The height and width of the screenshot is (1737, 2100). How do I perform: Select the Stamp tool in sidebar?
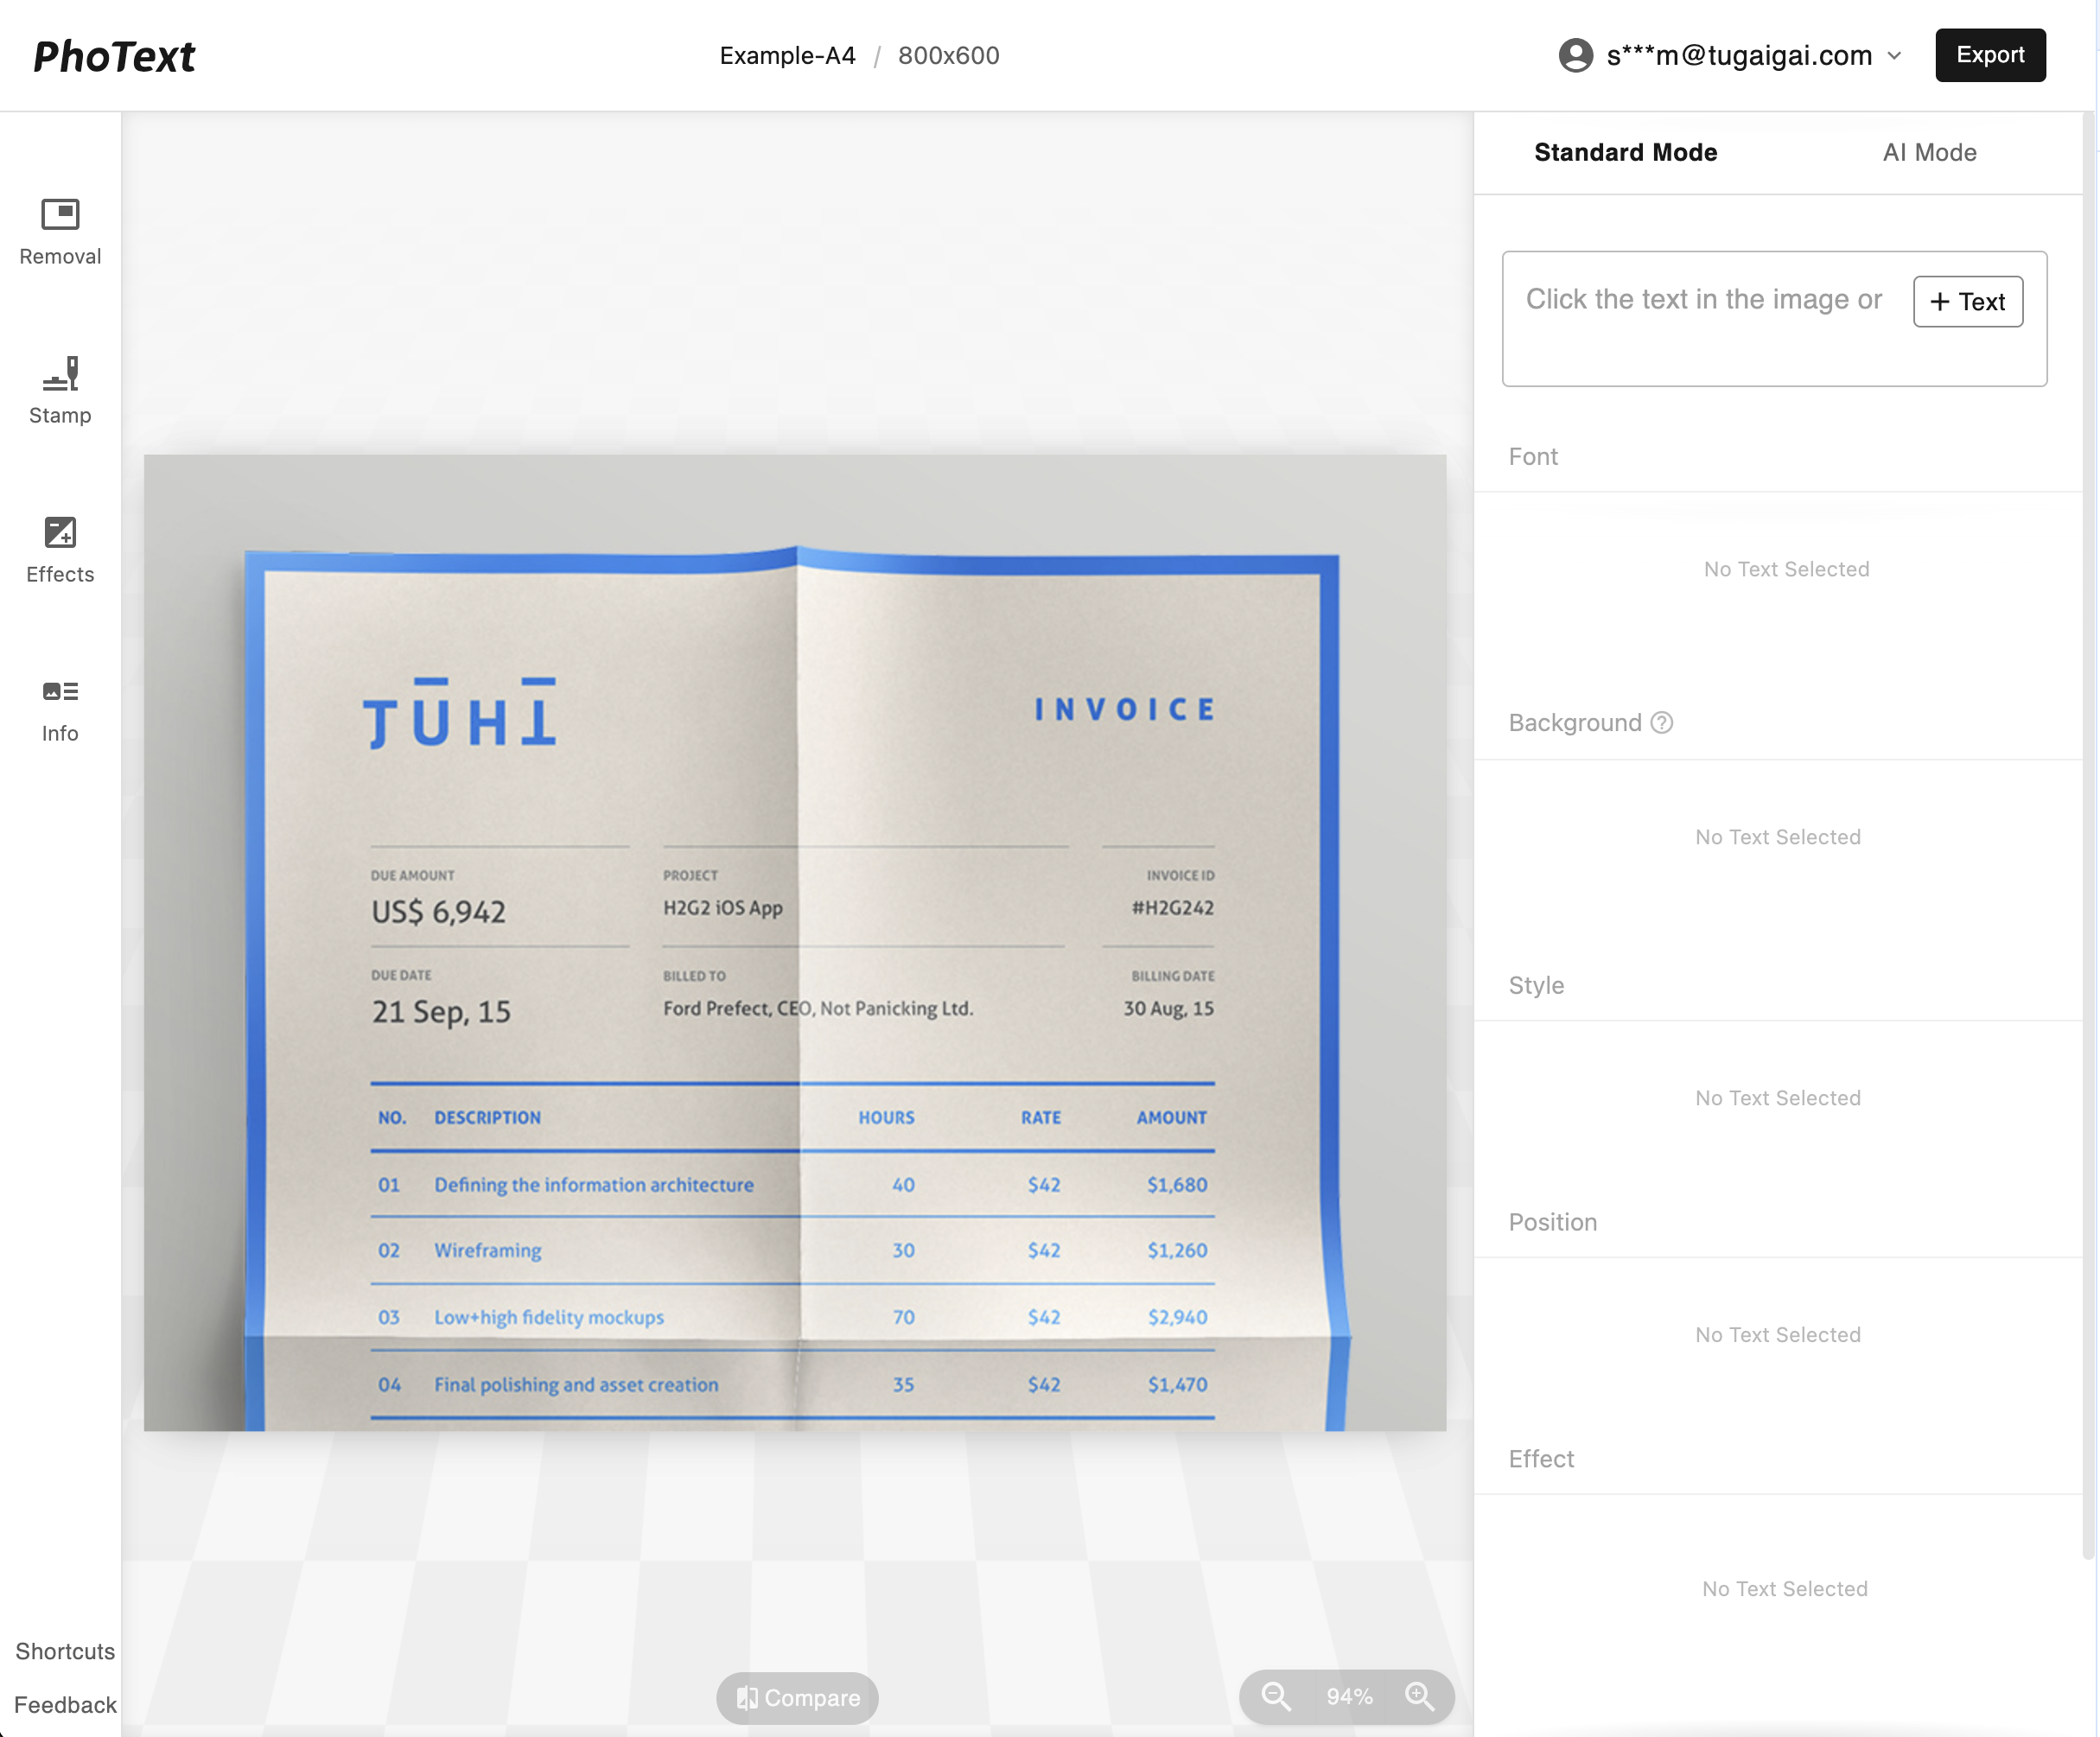click(x=60, y=385)
